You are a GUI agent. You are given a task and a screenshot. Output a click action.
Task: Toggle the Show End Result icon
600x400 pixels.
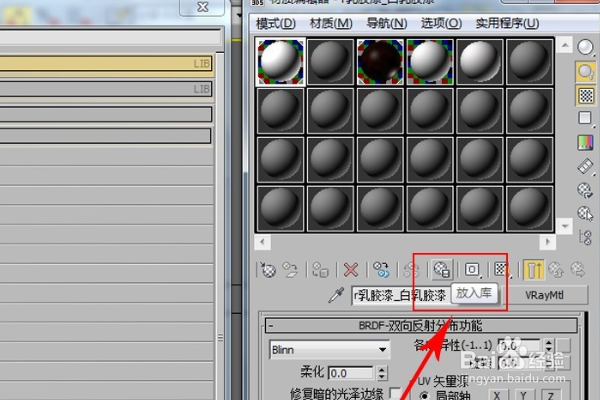point(533,269)
